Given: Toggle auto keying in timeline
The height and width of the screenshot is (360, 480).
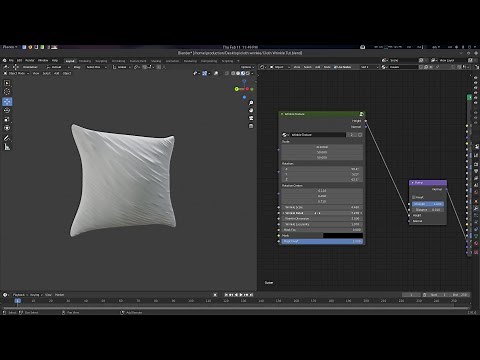Looking at the screenshot, I should coord(215,295).
